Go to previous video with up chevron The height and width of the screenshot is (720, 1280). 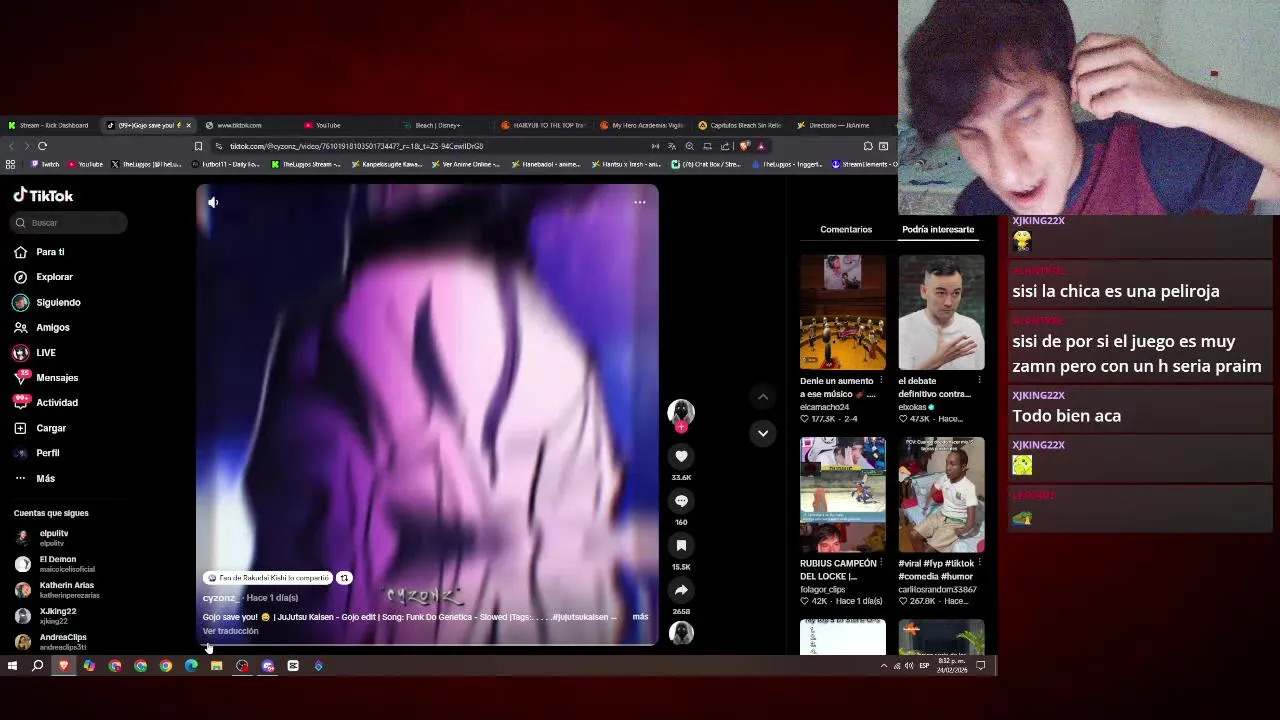[x=763, y=397]
